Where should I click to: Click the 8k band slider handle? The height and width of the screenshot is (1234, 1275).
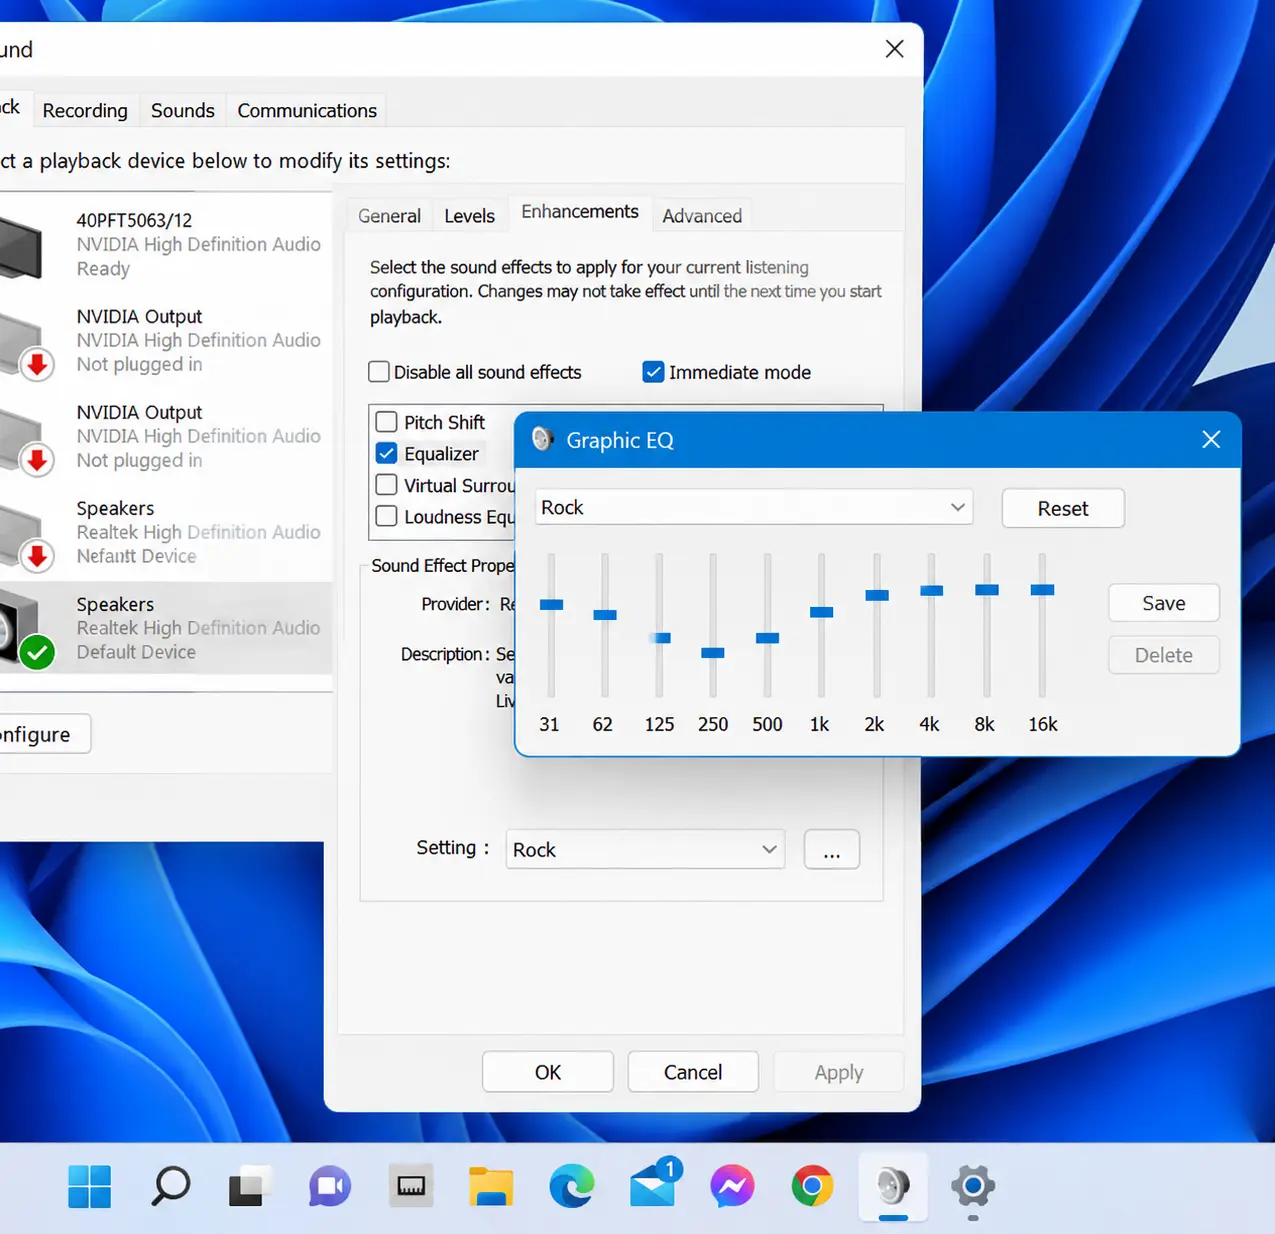tap(987, 589)
